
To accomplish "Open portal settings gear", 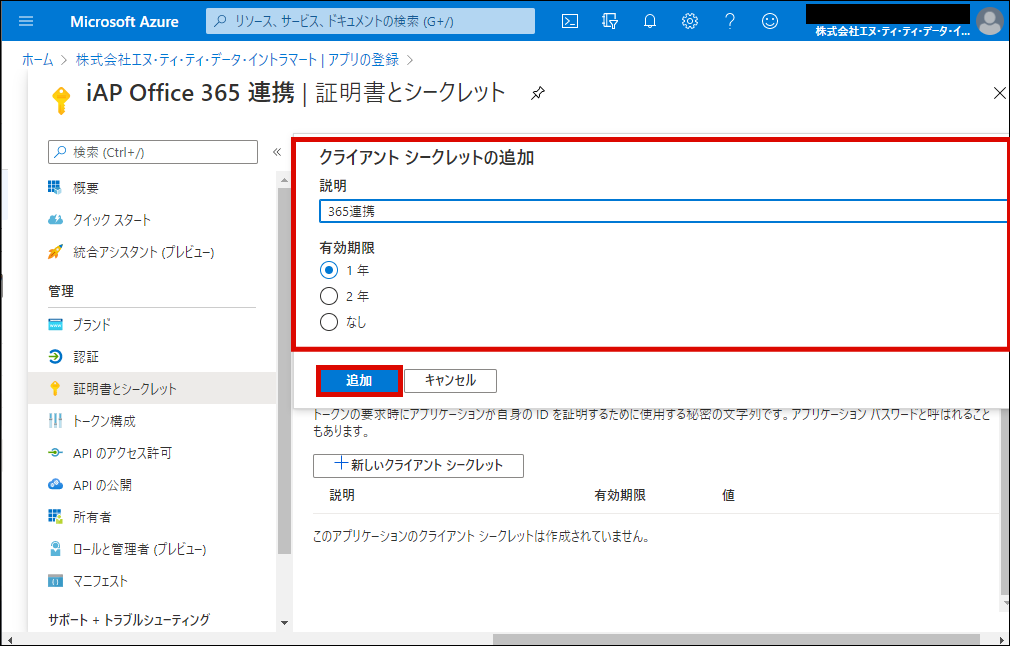I will pyautogui.click(x=690, y=21).
